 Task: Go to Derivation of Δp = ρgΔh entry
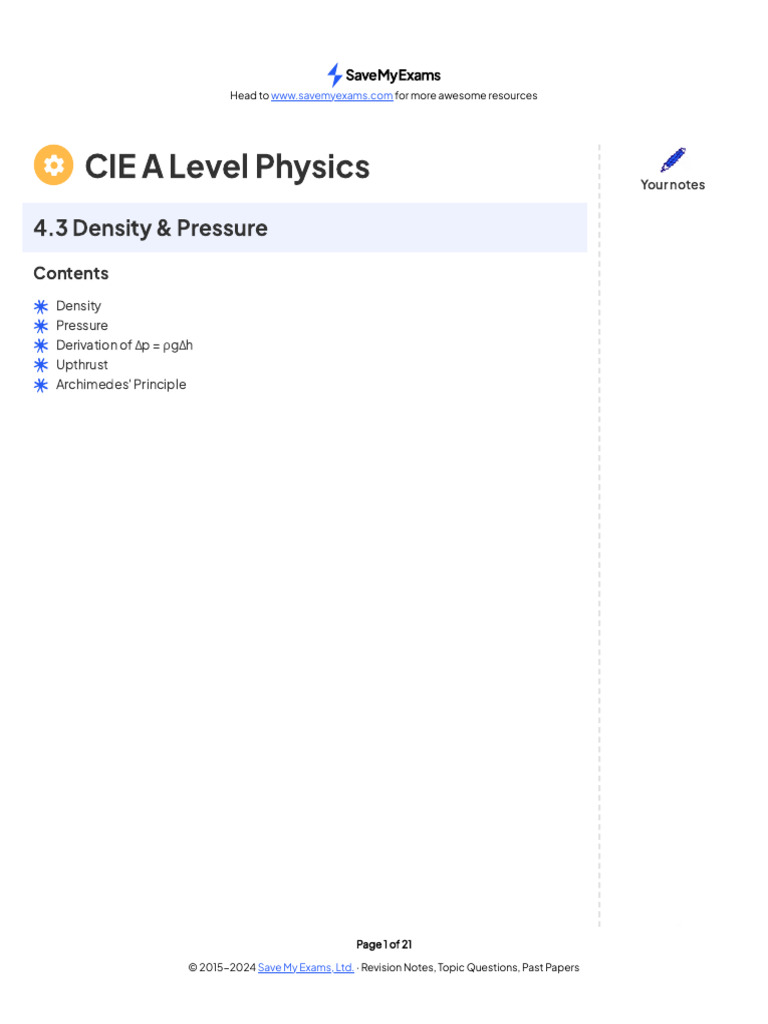(124, 345)
